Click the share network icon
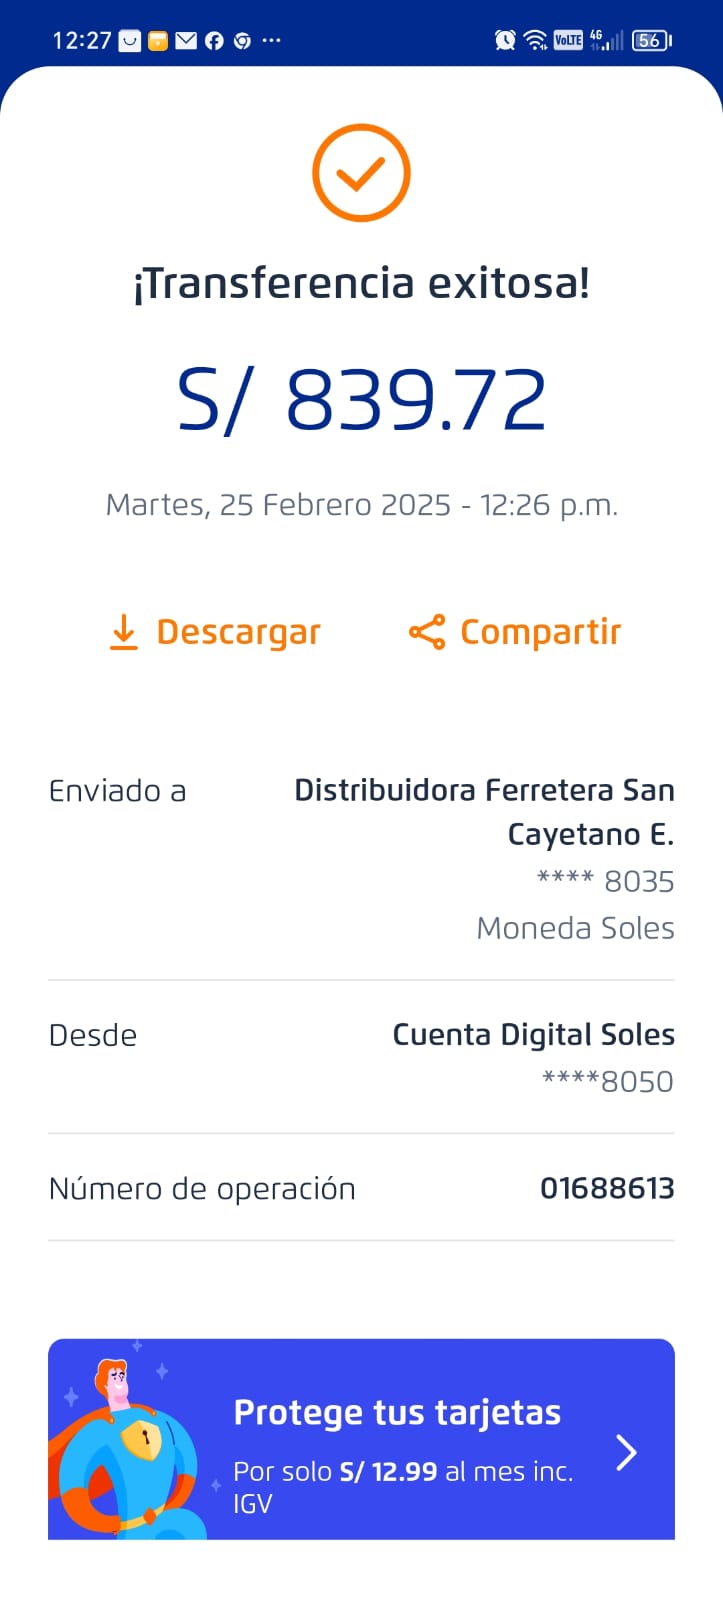Screen dimensions: 723x1600 click(427, 632)
